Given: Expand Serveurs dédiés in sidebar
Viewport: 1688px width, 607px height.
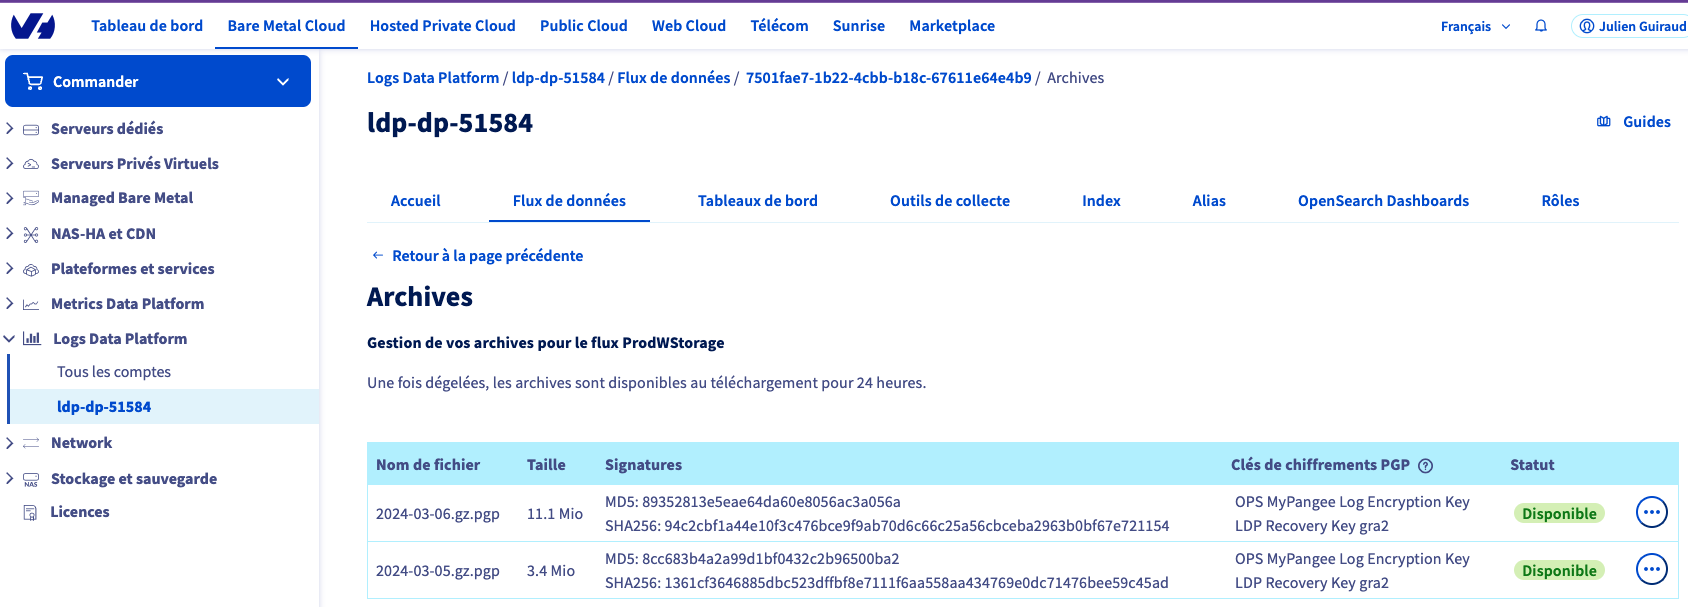Looking at the screenshot, I should 10,129.
